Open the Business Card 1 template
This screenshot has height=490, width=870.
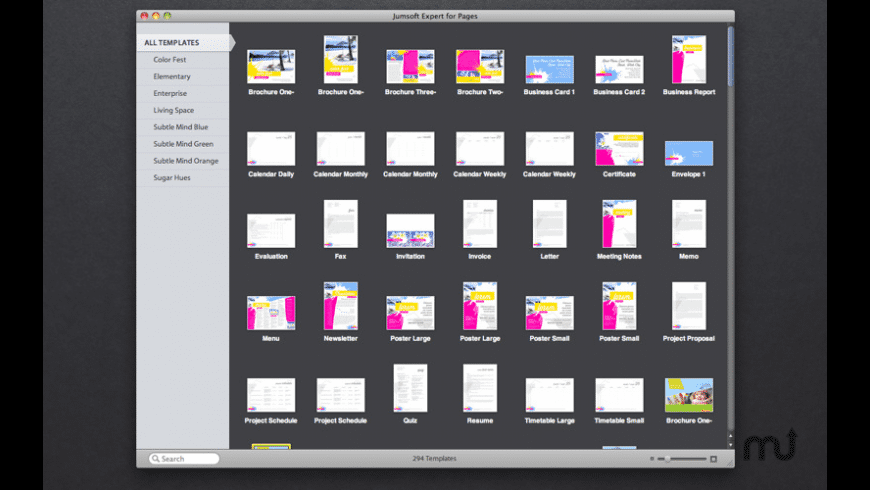pos(549,69)
